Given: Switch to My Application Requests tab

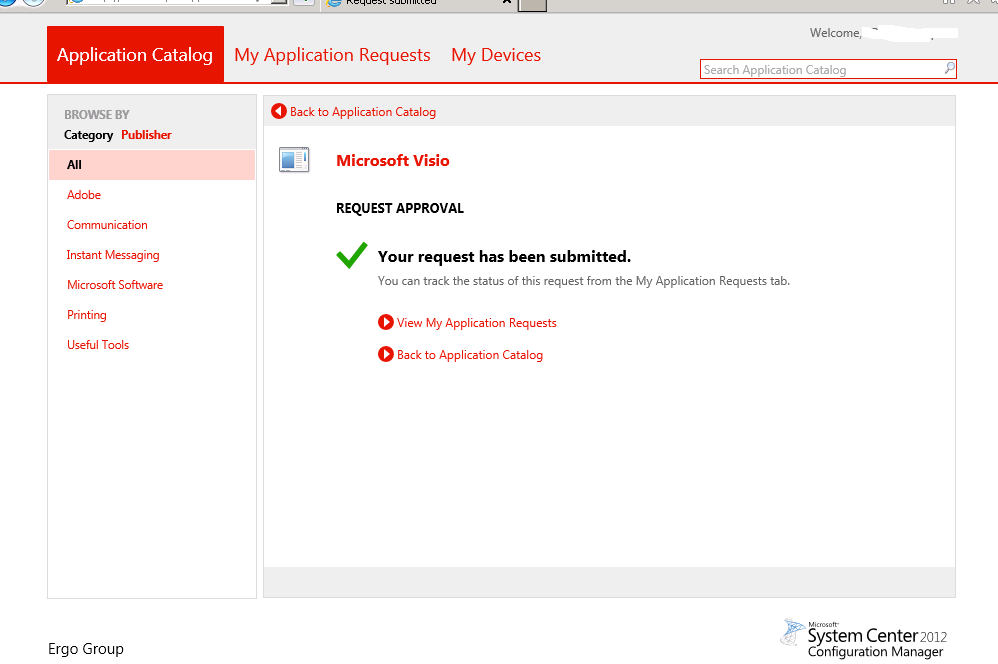Looking at the screenshot, I should click(332, 55).
